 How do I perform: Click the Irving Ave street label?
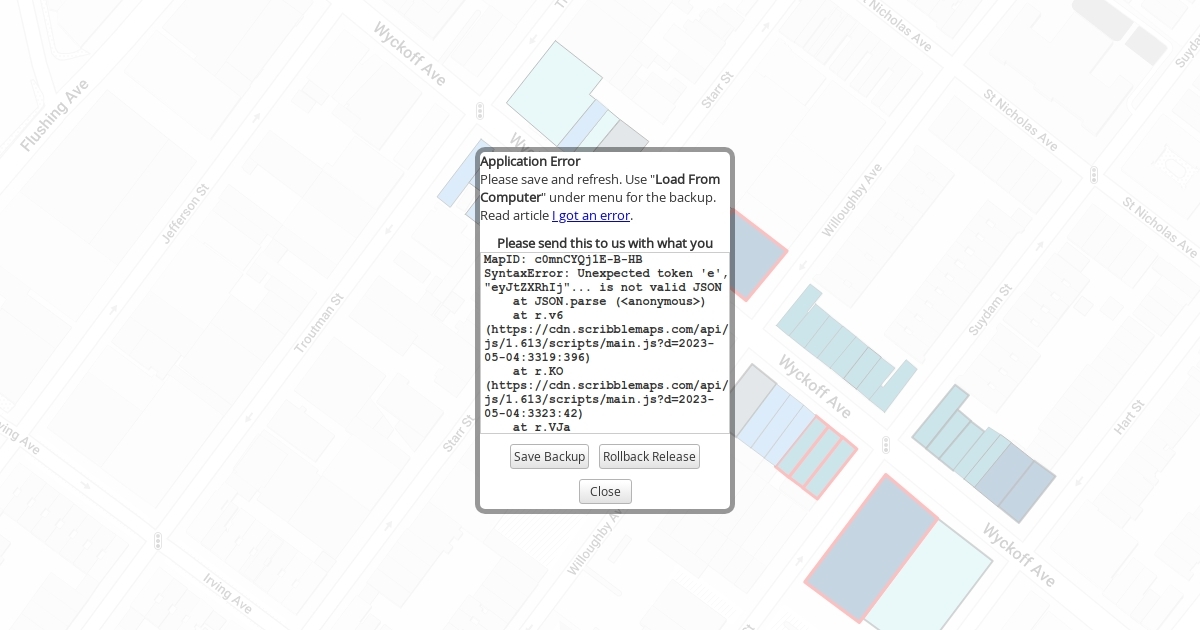tap(227, 592)
